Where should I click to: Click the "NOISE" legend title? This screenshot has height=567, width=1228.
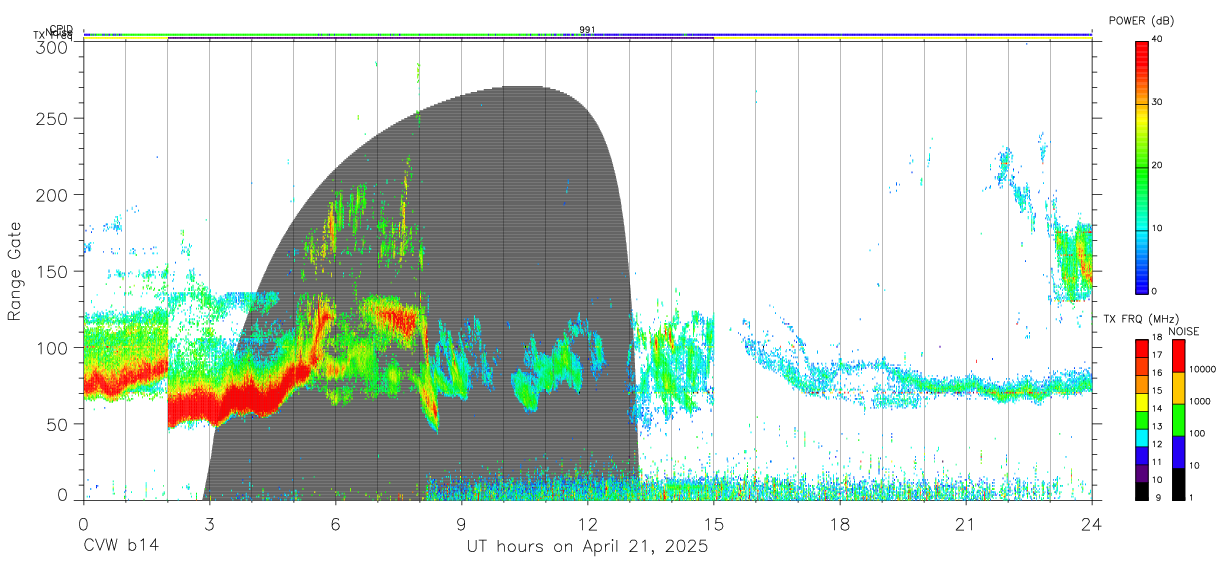coord(1183,331)
